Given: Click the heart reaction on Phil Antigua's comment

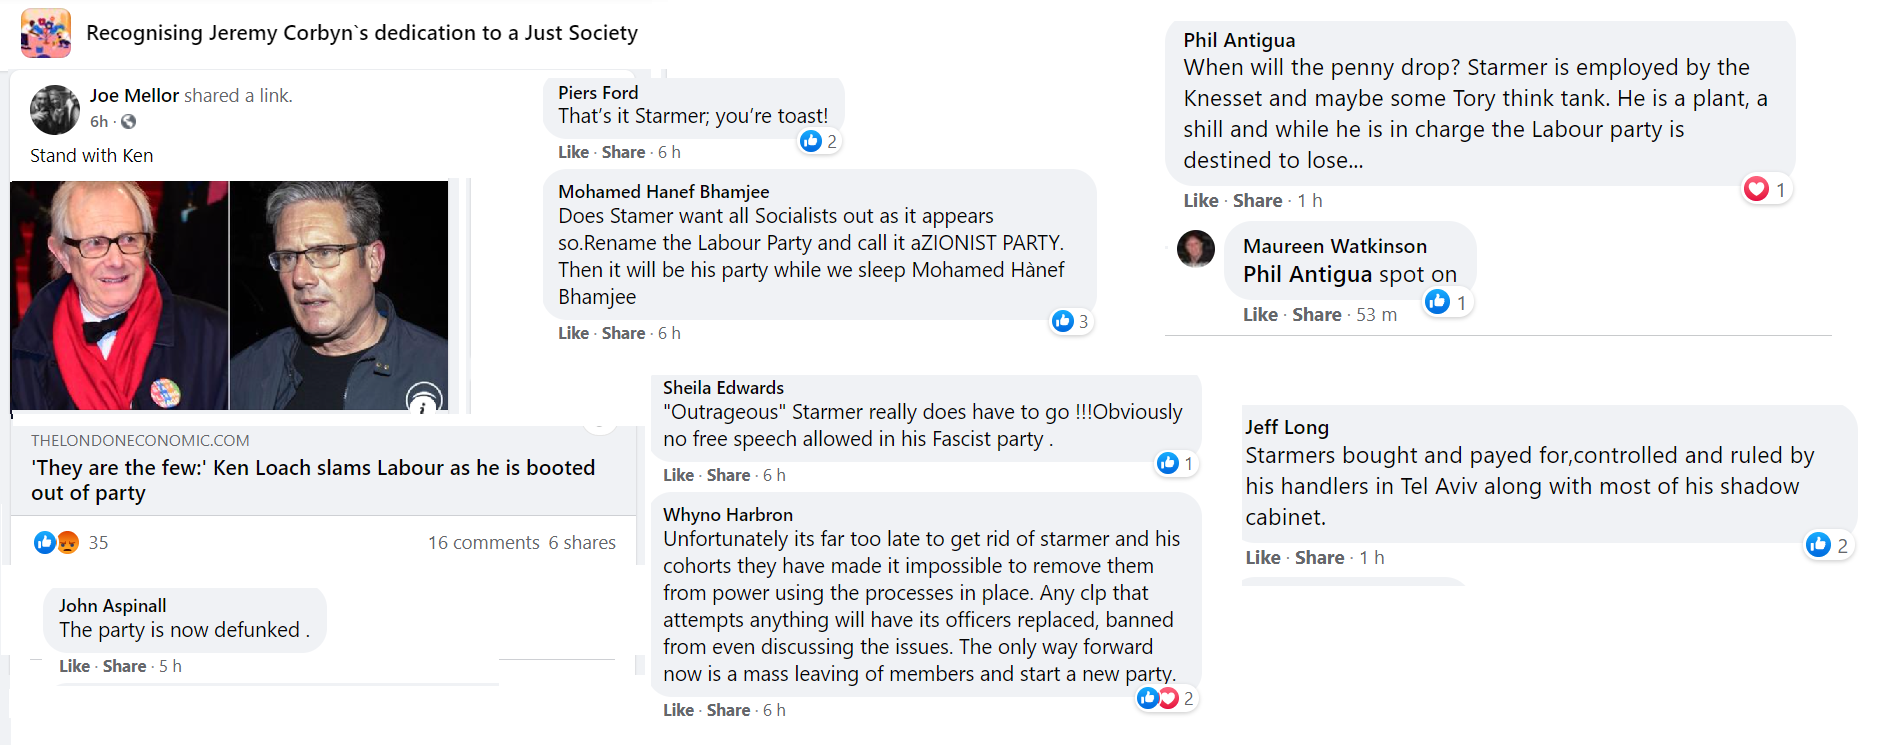Looking at the screenshot, I should [1756, 189].
